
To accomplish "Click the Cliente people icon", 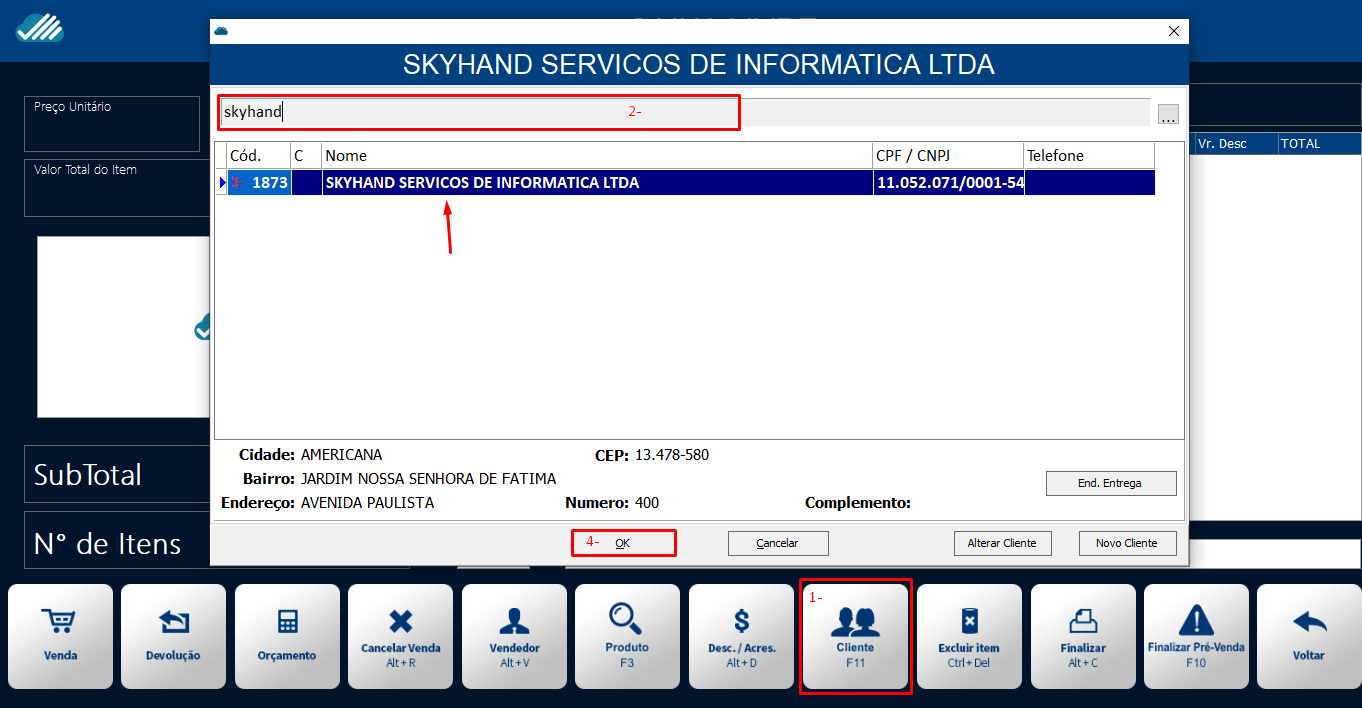I will [855, 622].
